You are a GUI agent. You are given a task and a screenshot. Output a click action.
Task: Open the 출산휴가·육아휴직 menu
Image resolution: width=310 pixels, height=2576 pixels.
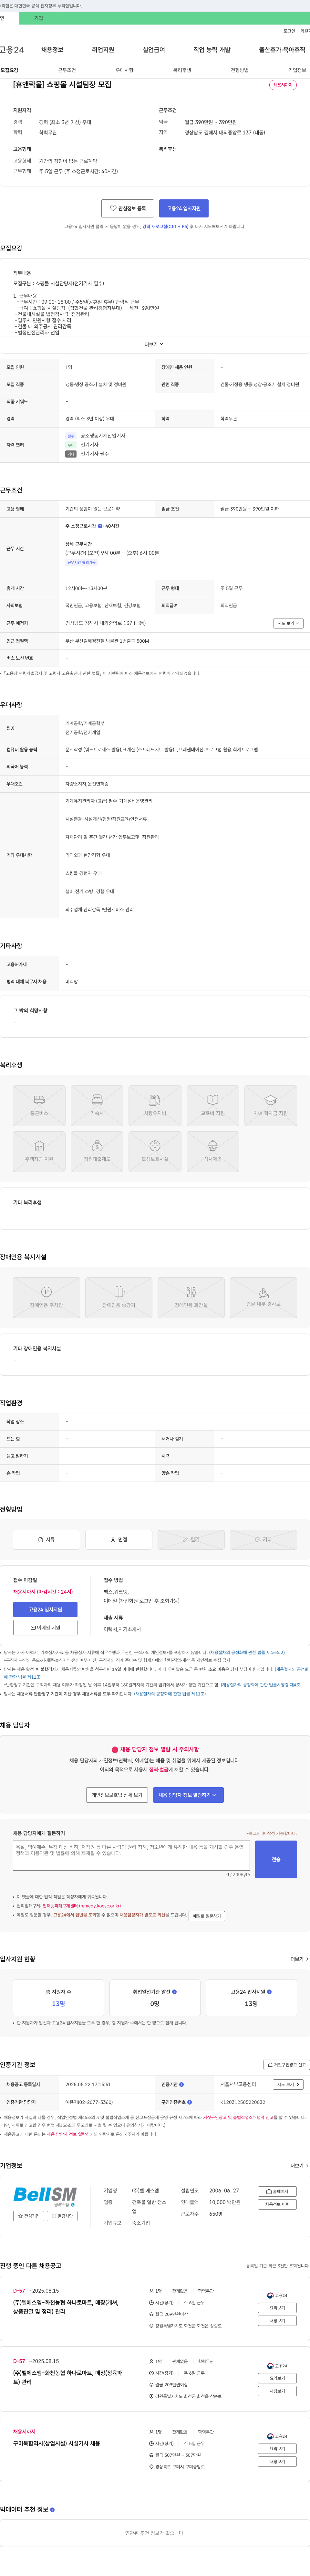pyautogui.click(x=282, y=50)
